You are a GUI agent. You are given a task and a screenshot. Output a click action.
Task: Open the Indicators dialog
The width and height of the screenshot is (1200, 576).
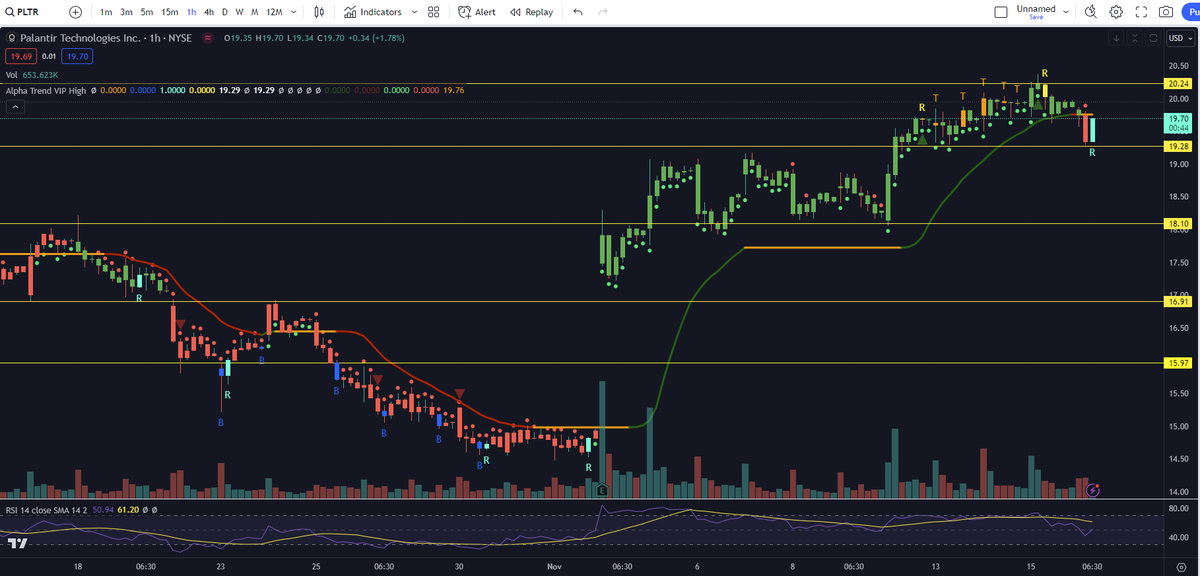[372, 12]
